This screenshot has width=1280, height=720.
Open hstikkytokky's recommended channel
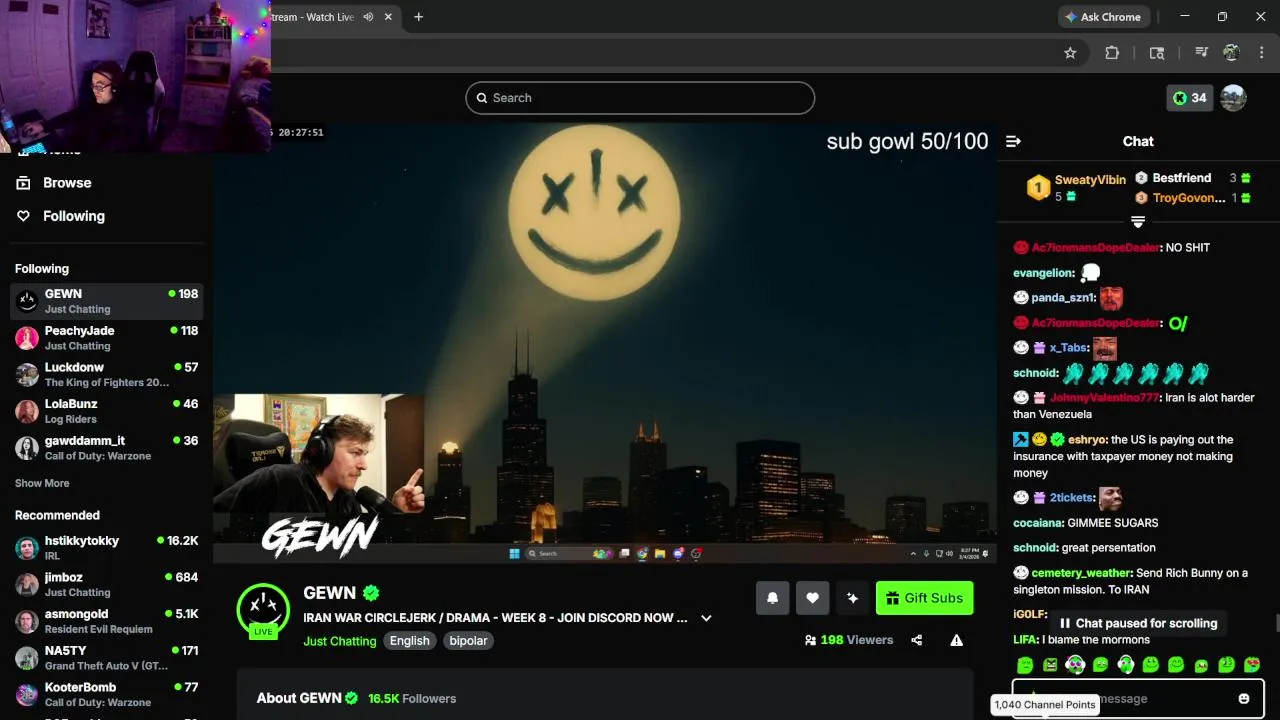(x=106, y=548)
